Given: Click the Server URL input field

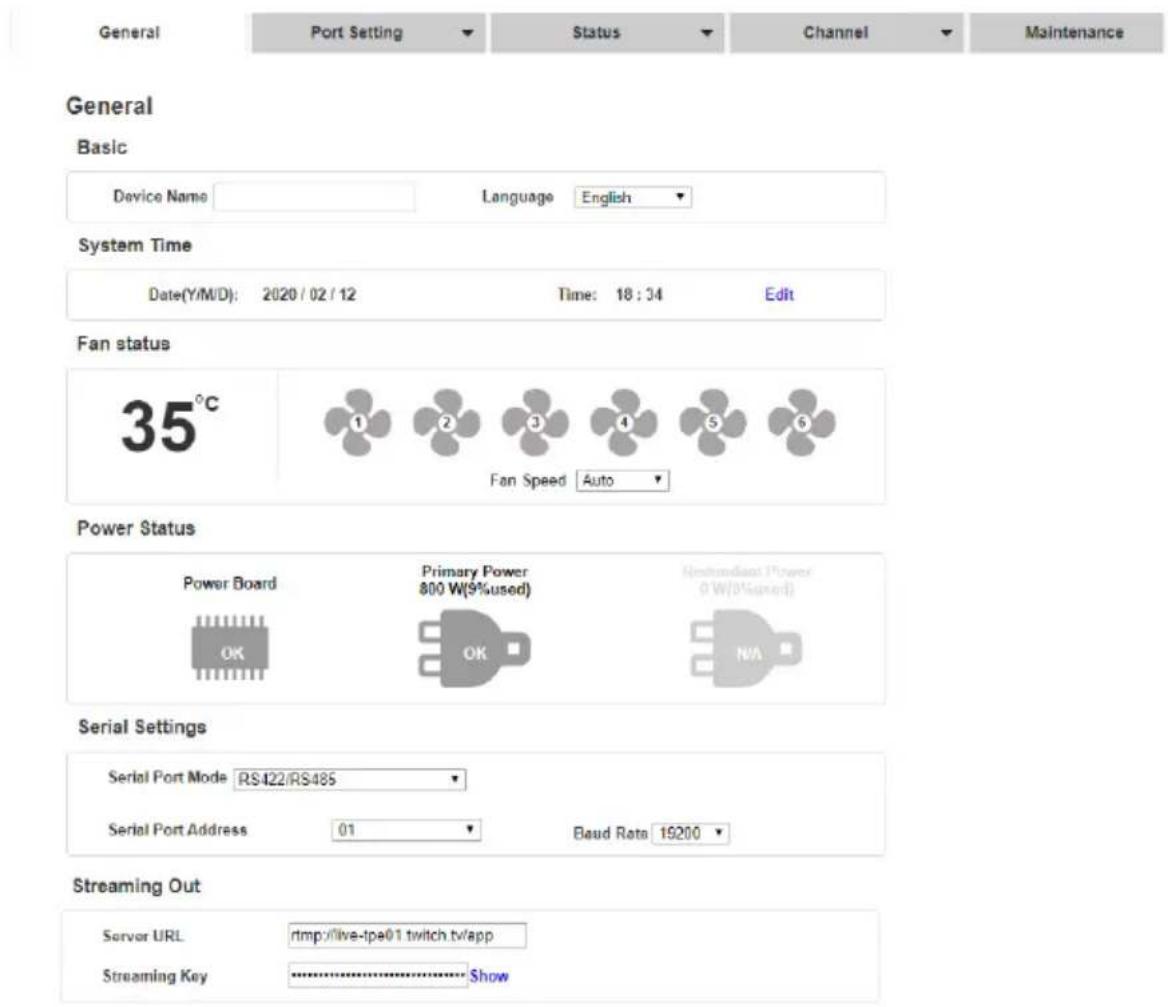Looking at the screenshot, I should (x=407, y=935).
